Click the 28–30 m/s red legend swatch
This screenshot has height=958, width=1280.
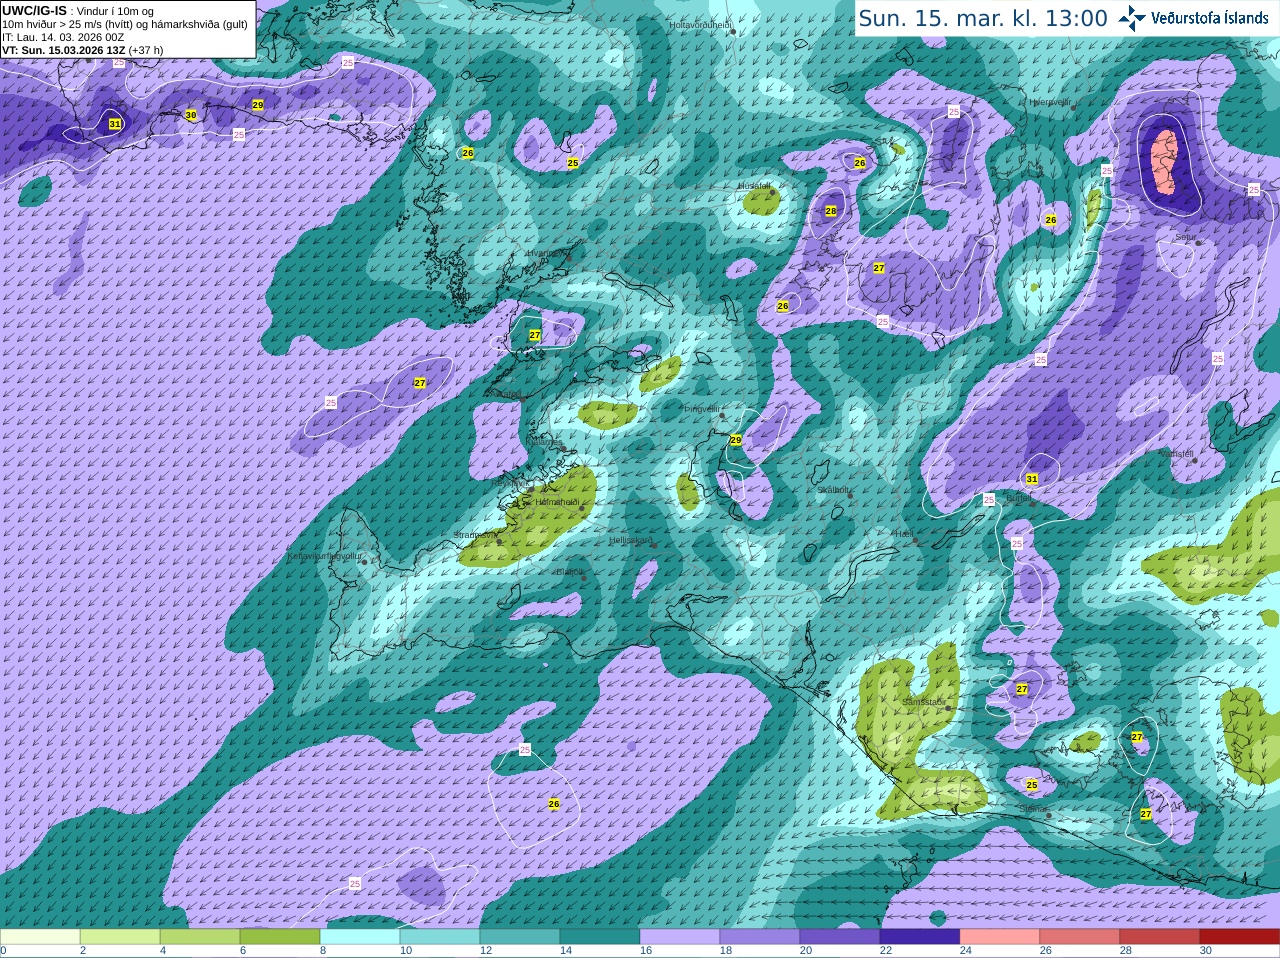(x=1160, y=937)
